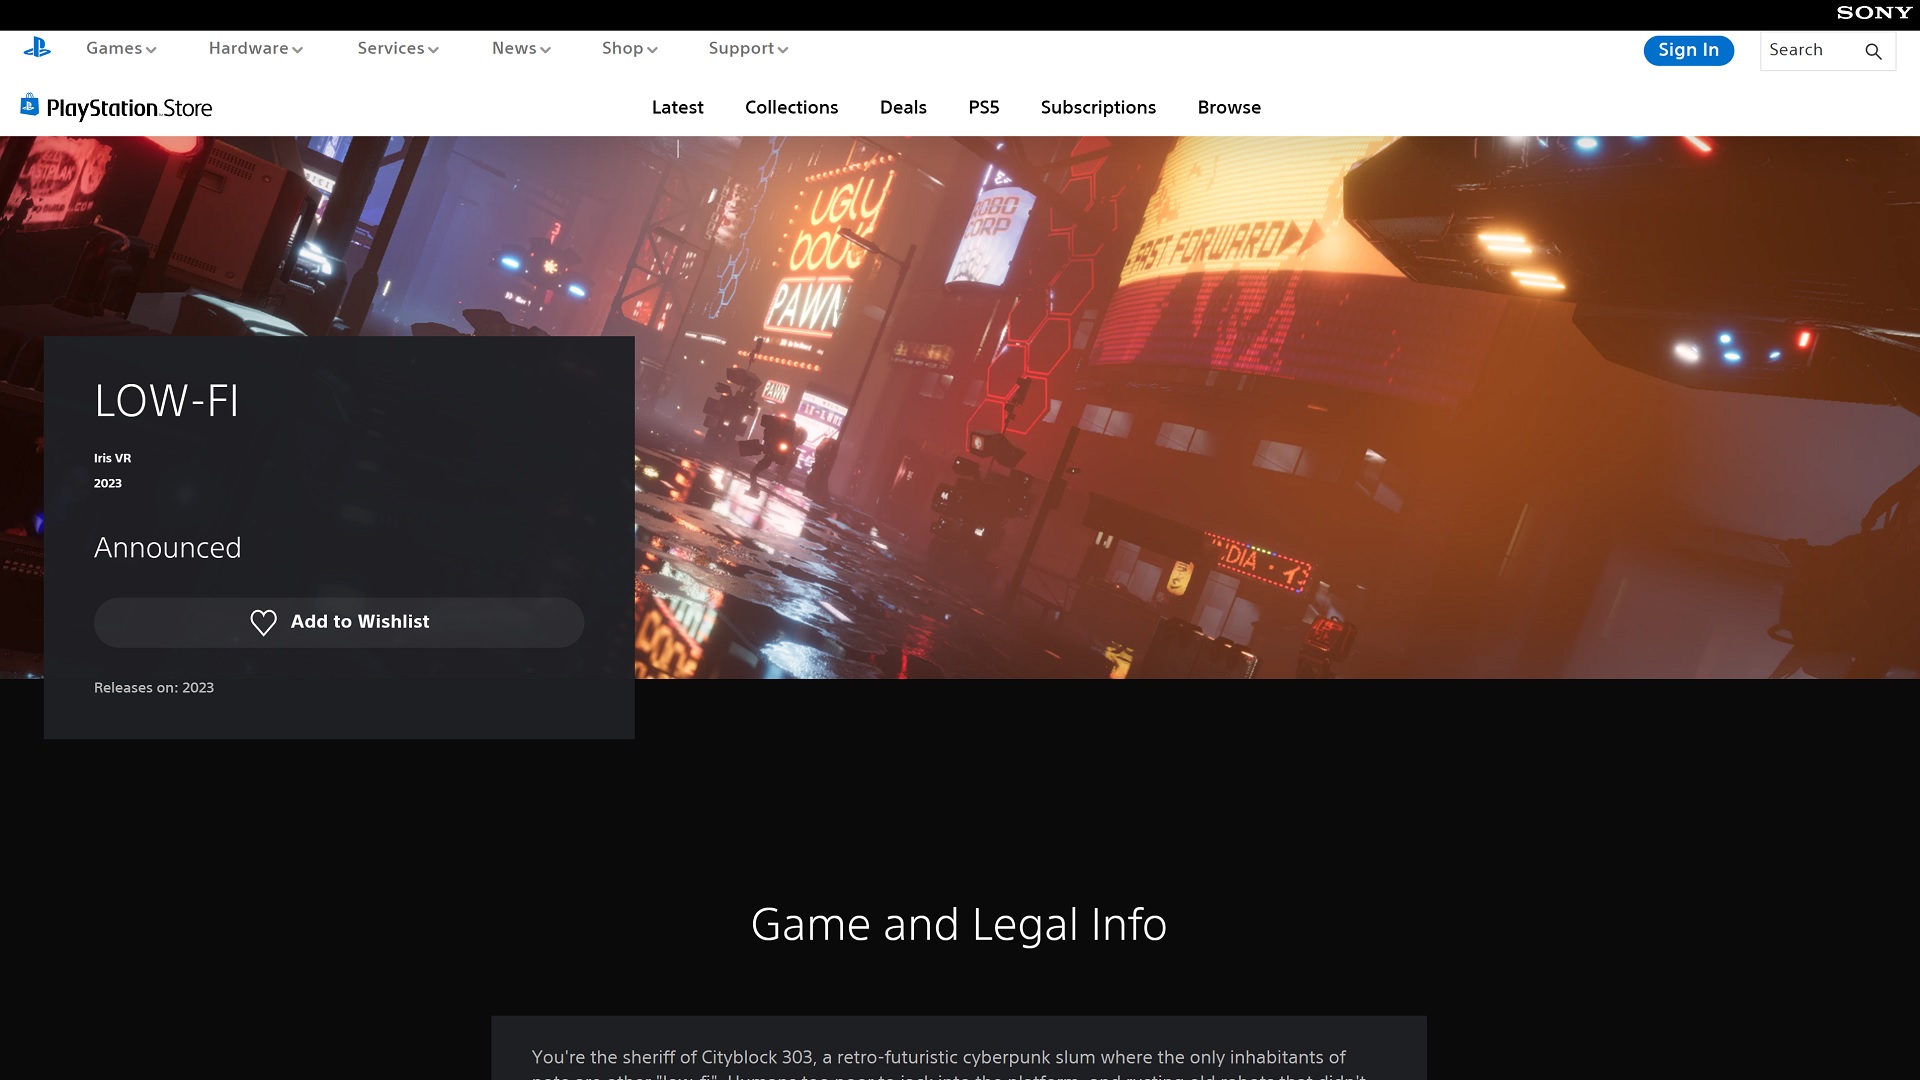Screen dimensions: 1920x1080
Task: Select the PS5 store tab
Action: pos(983,107)
